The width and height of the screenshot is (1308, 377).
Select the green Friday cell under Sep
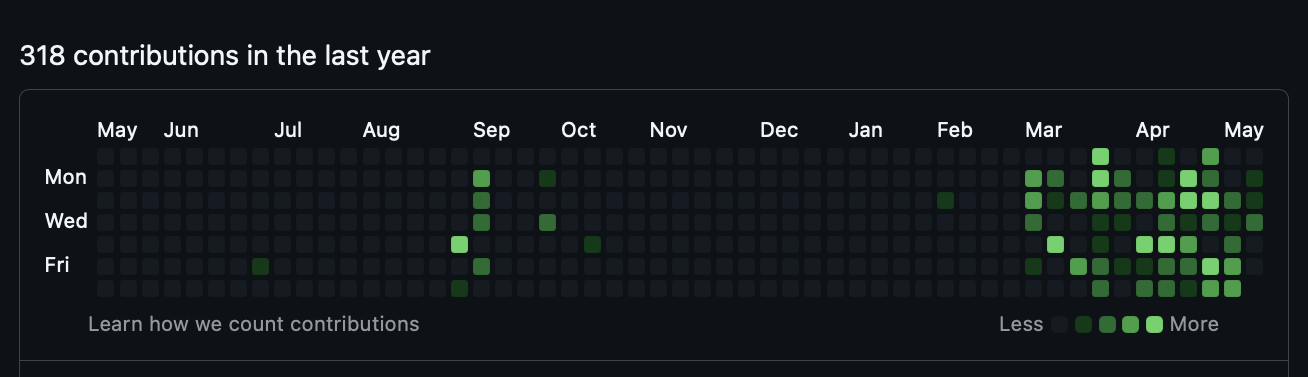coord(481,266)
